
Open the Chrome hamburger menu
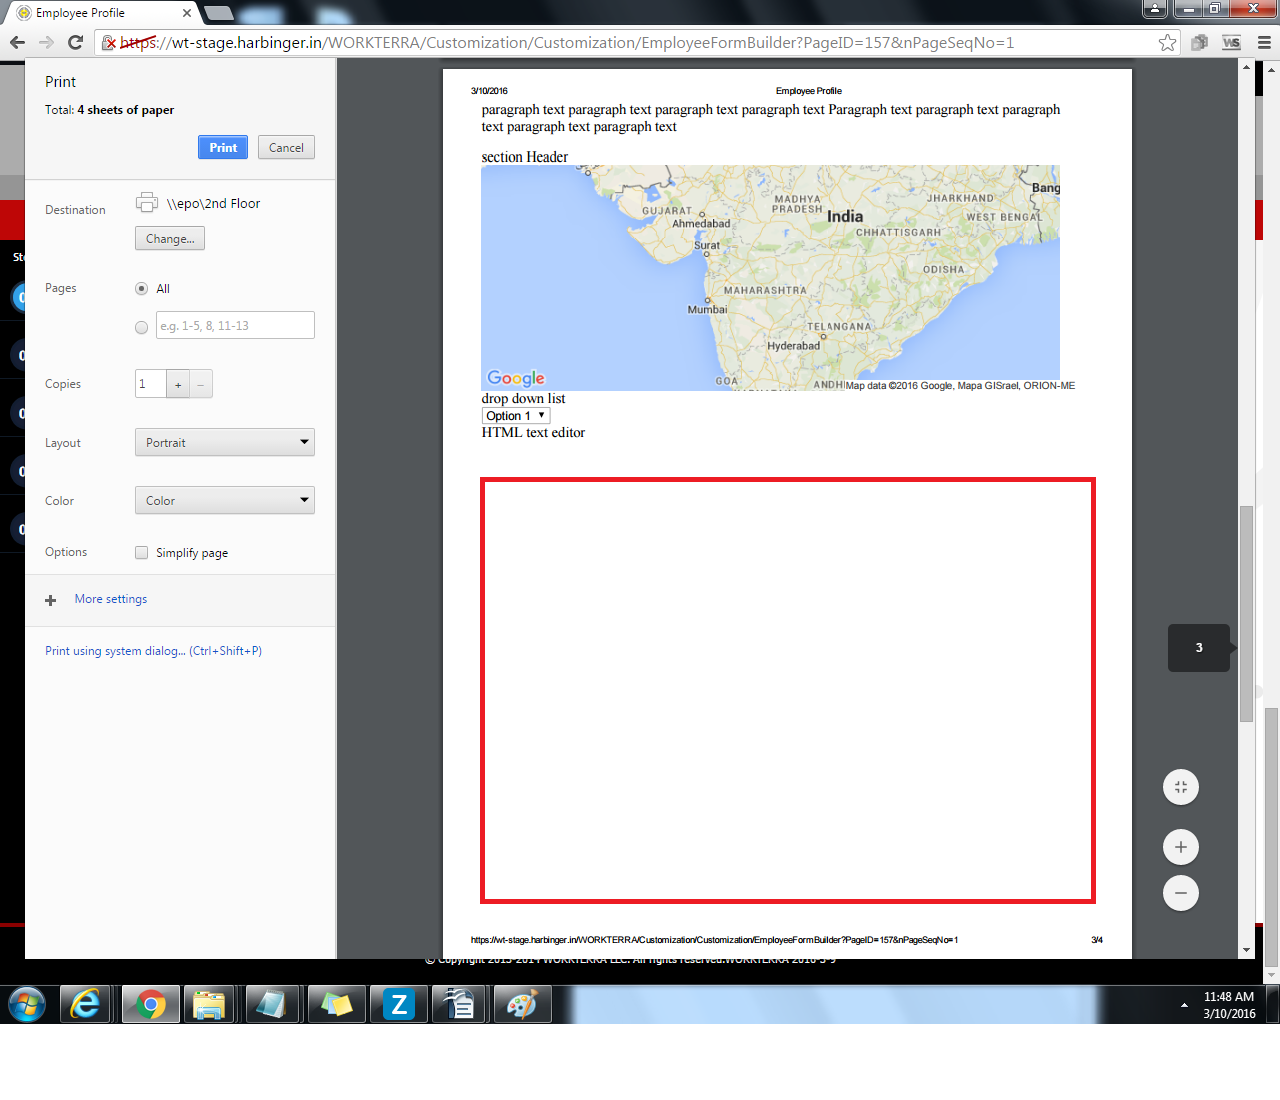1264,42
